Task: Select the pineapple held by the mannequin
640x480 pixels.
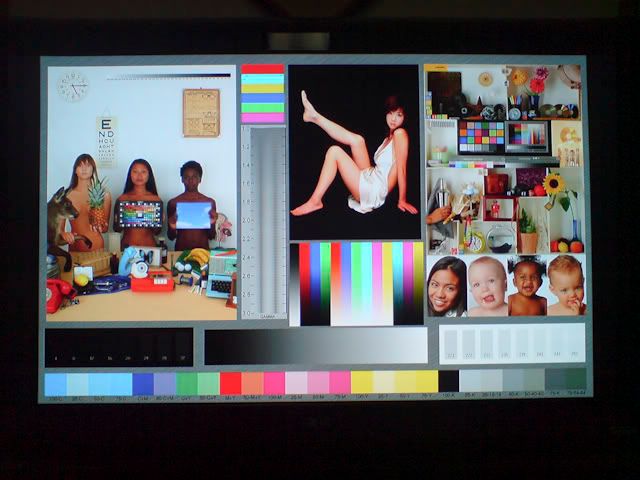Action: click(x=98, y=203)
